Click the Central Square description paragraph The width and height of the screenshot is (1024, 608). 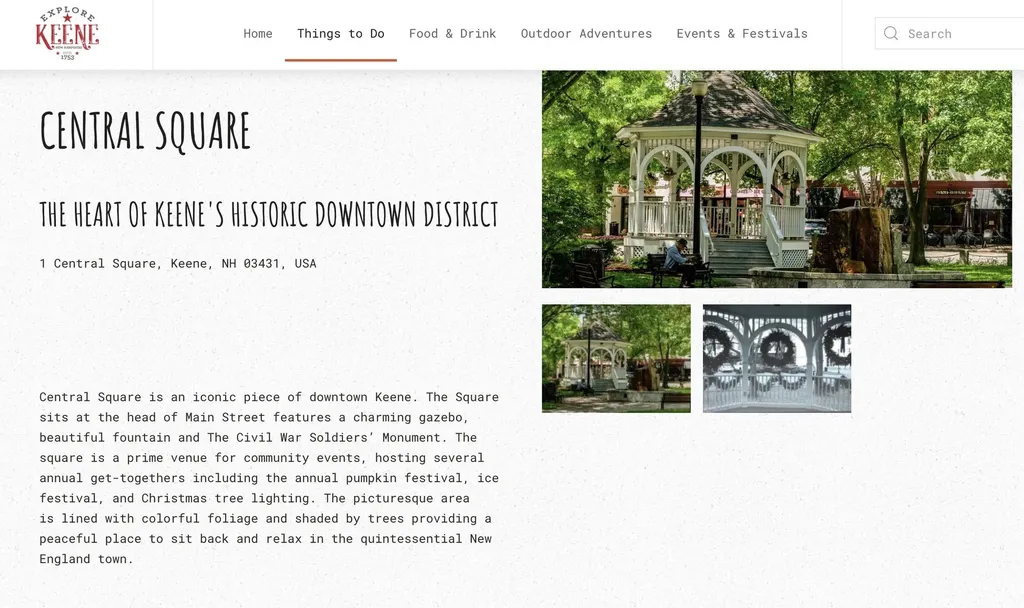(x=268, y=477)
